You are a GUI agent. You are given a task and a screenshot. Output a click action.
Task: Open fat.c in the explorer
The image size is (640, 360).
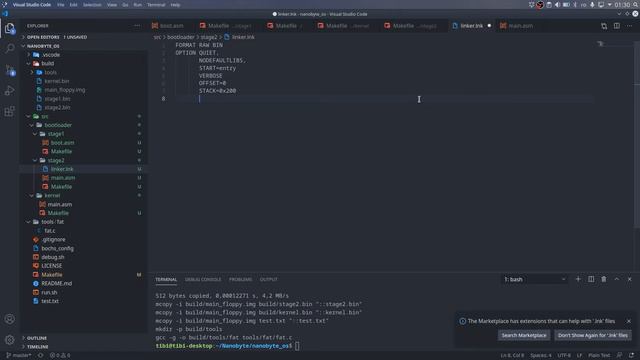[x=50, y=231]
